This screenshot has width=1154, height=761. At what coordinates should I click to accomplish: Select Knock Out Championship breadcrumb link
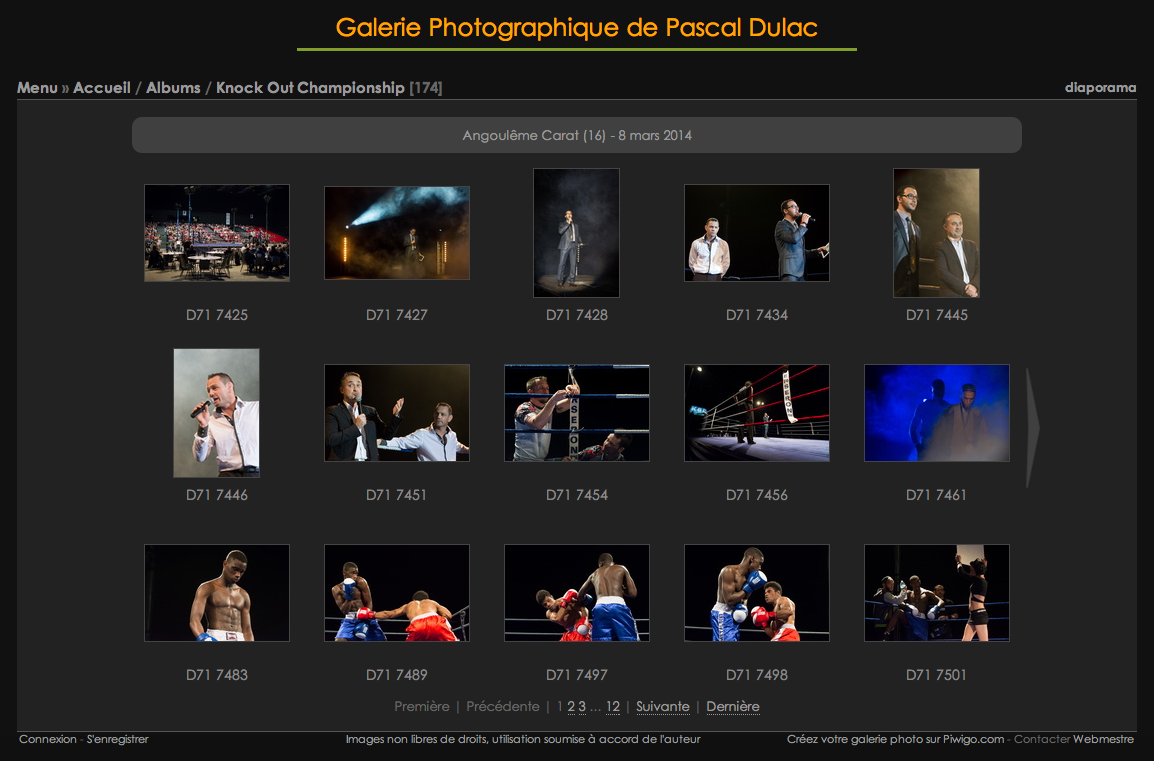coord(310,88)
